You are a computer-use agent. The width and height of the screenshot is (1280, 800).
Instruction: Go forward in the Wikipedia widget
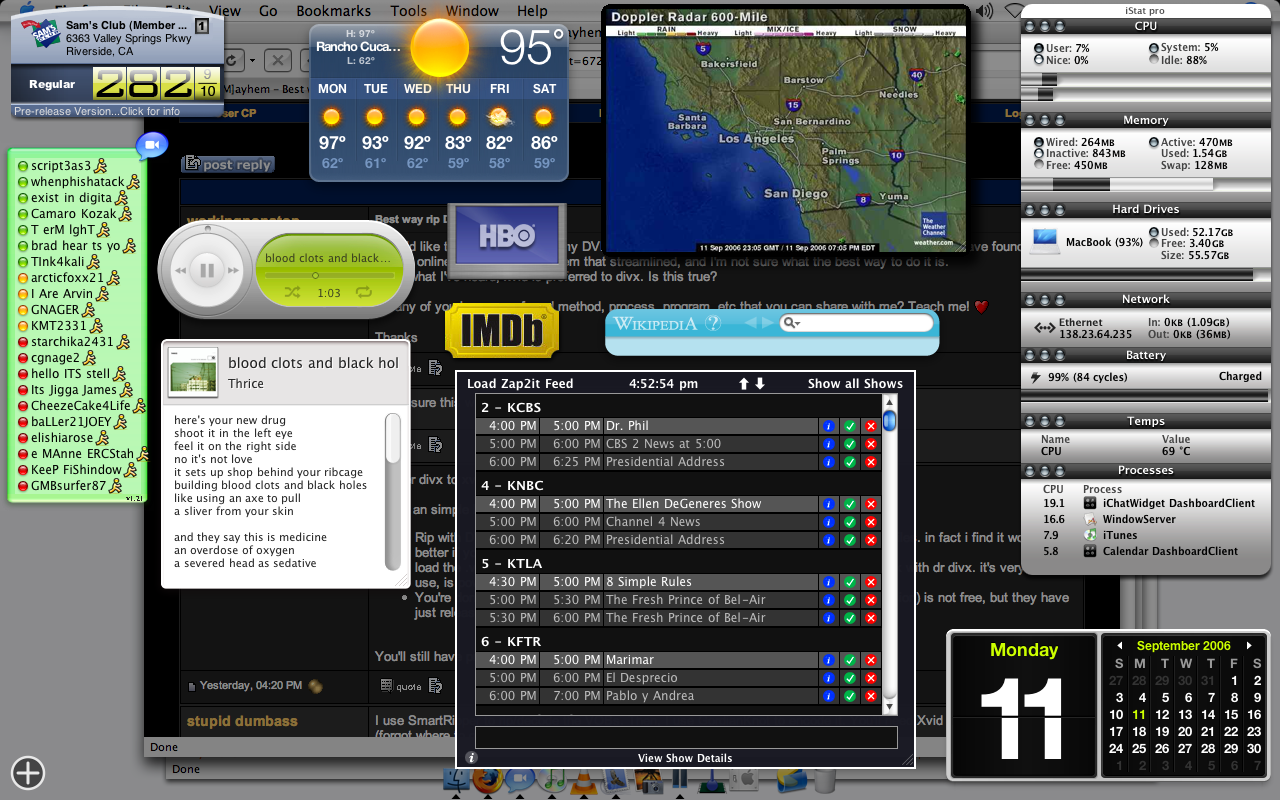[768, 323]
